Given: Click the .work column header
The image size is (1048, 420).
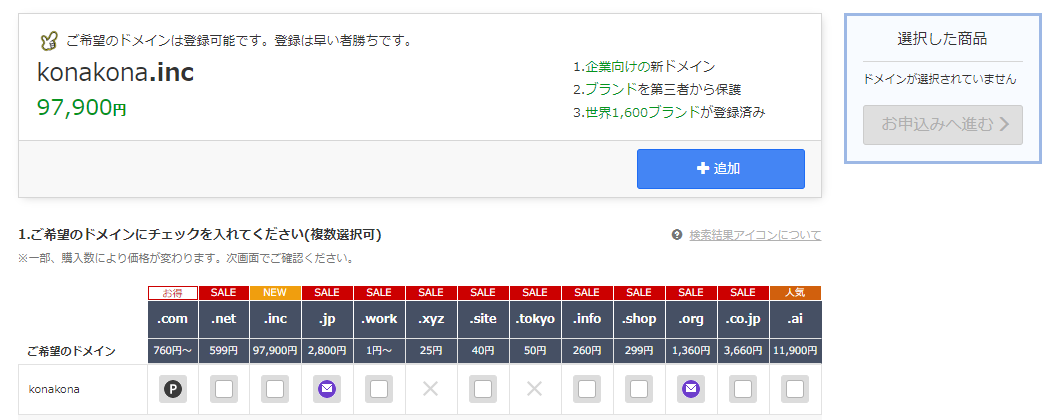Looking at the screenshot, I should tap(379, 319).
